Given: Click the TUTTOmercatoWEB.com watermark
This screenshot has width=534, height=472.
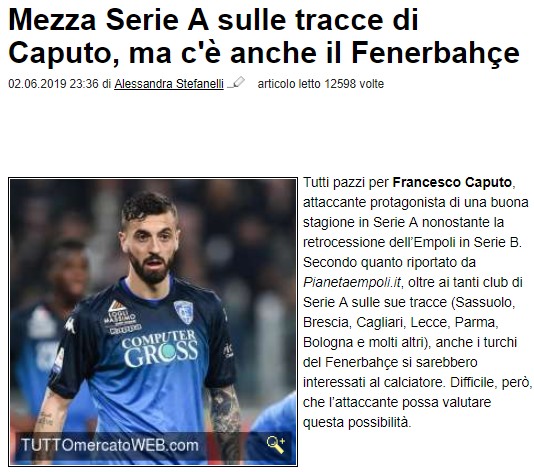Looking at the screenshot, I should 110,445.
